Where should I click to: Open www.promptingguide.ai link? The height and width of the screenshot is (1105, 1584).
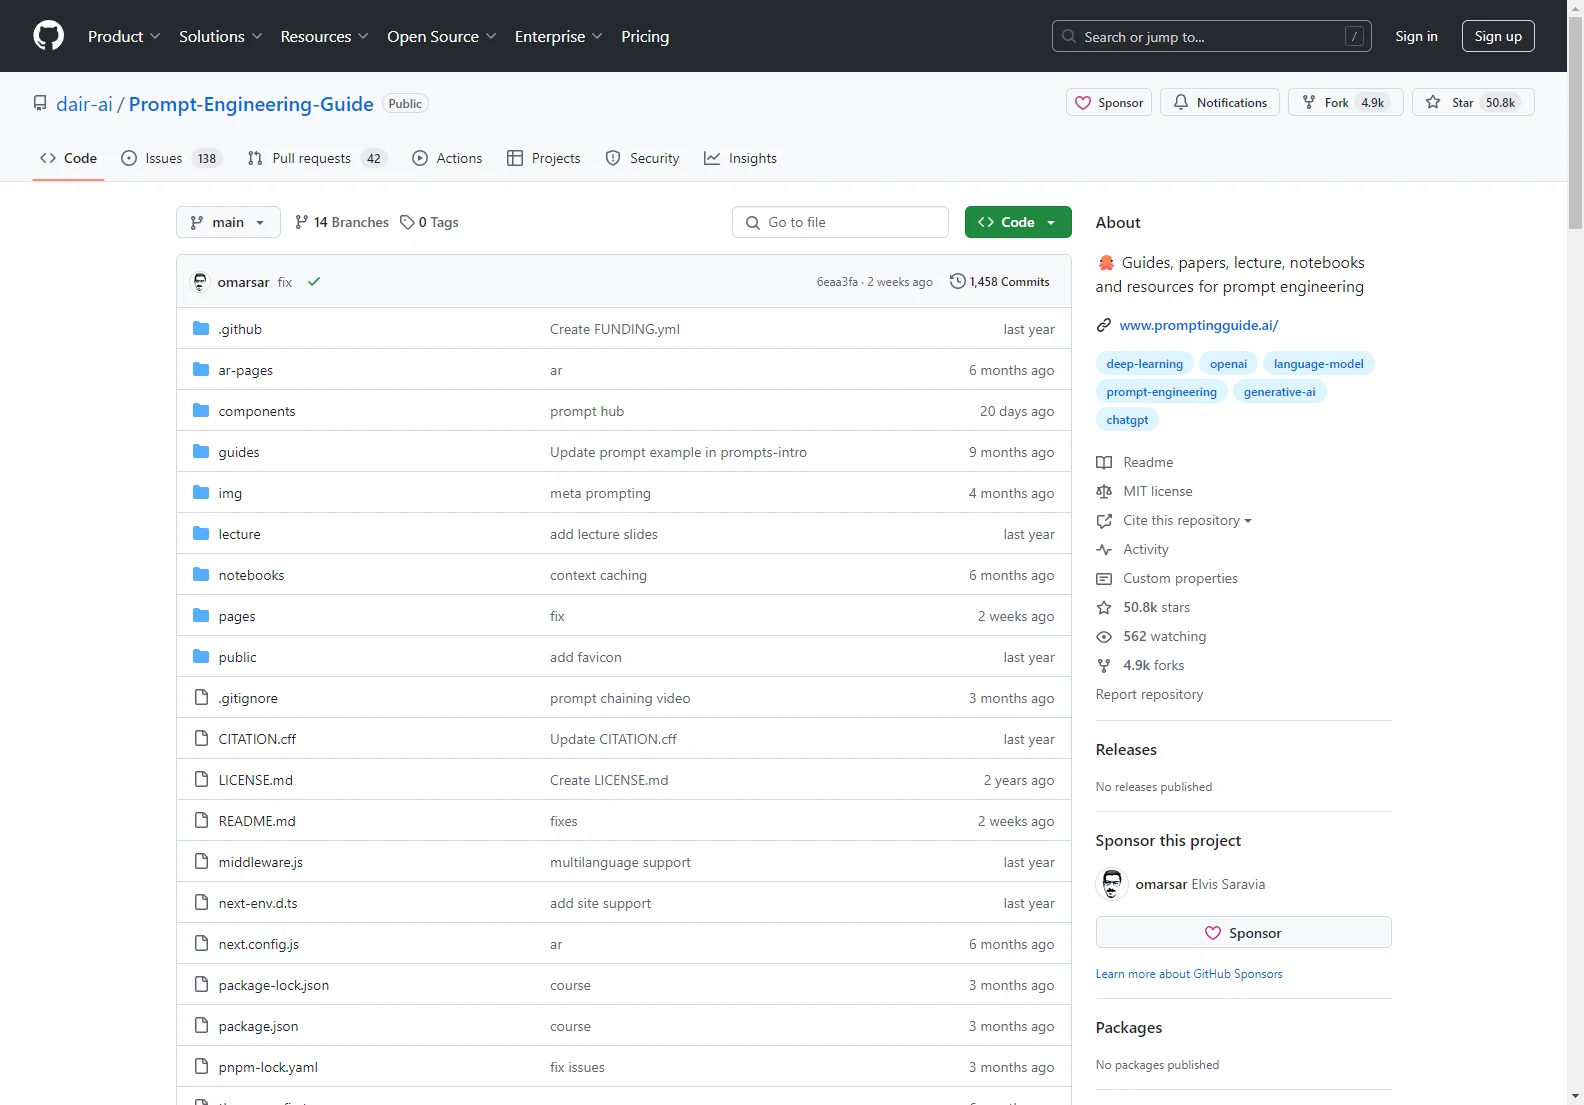coord(1198,325)
